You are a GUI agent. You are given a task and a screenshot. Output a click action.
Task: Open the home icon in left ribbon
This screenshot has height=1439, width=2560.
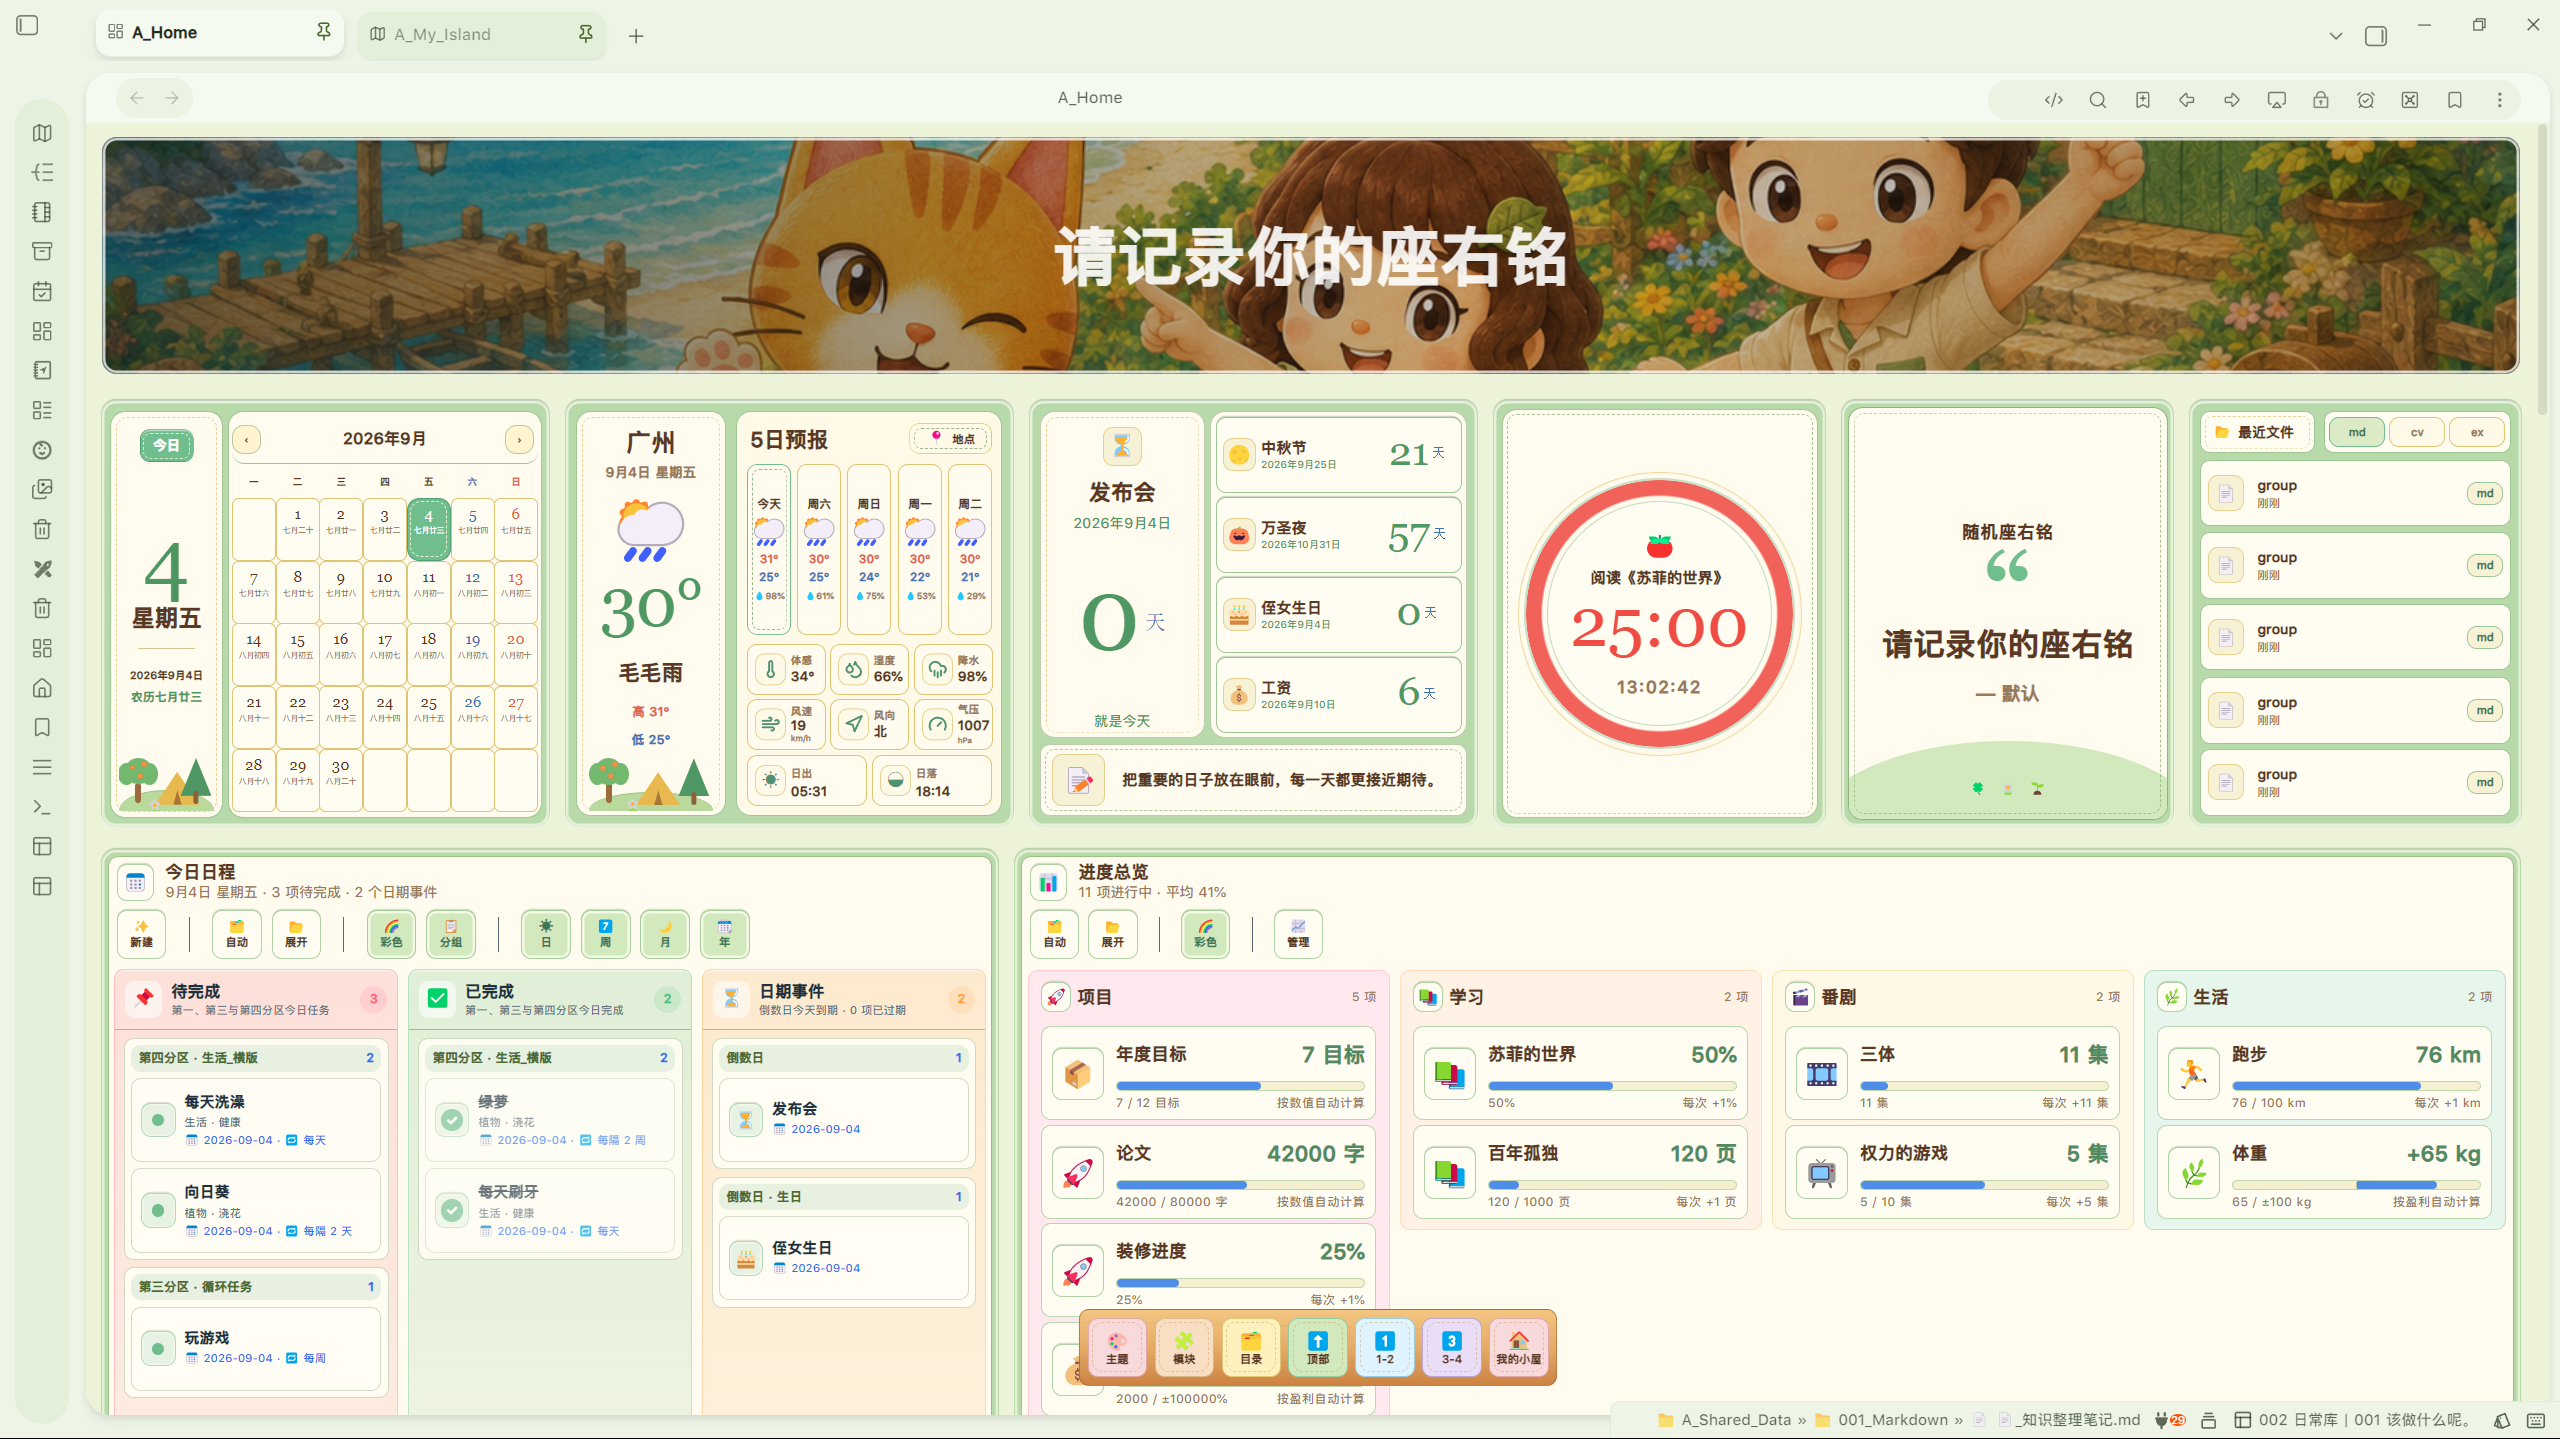(x=42, y=688)
